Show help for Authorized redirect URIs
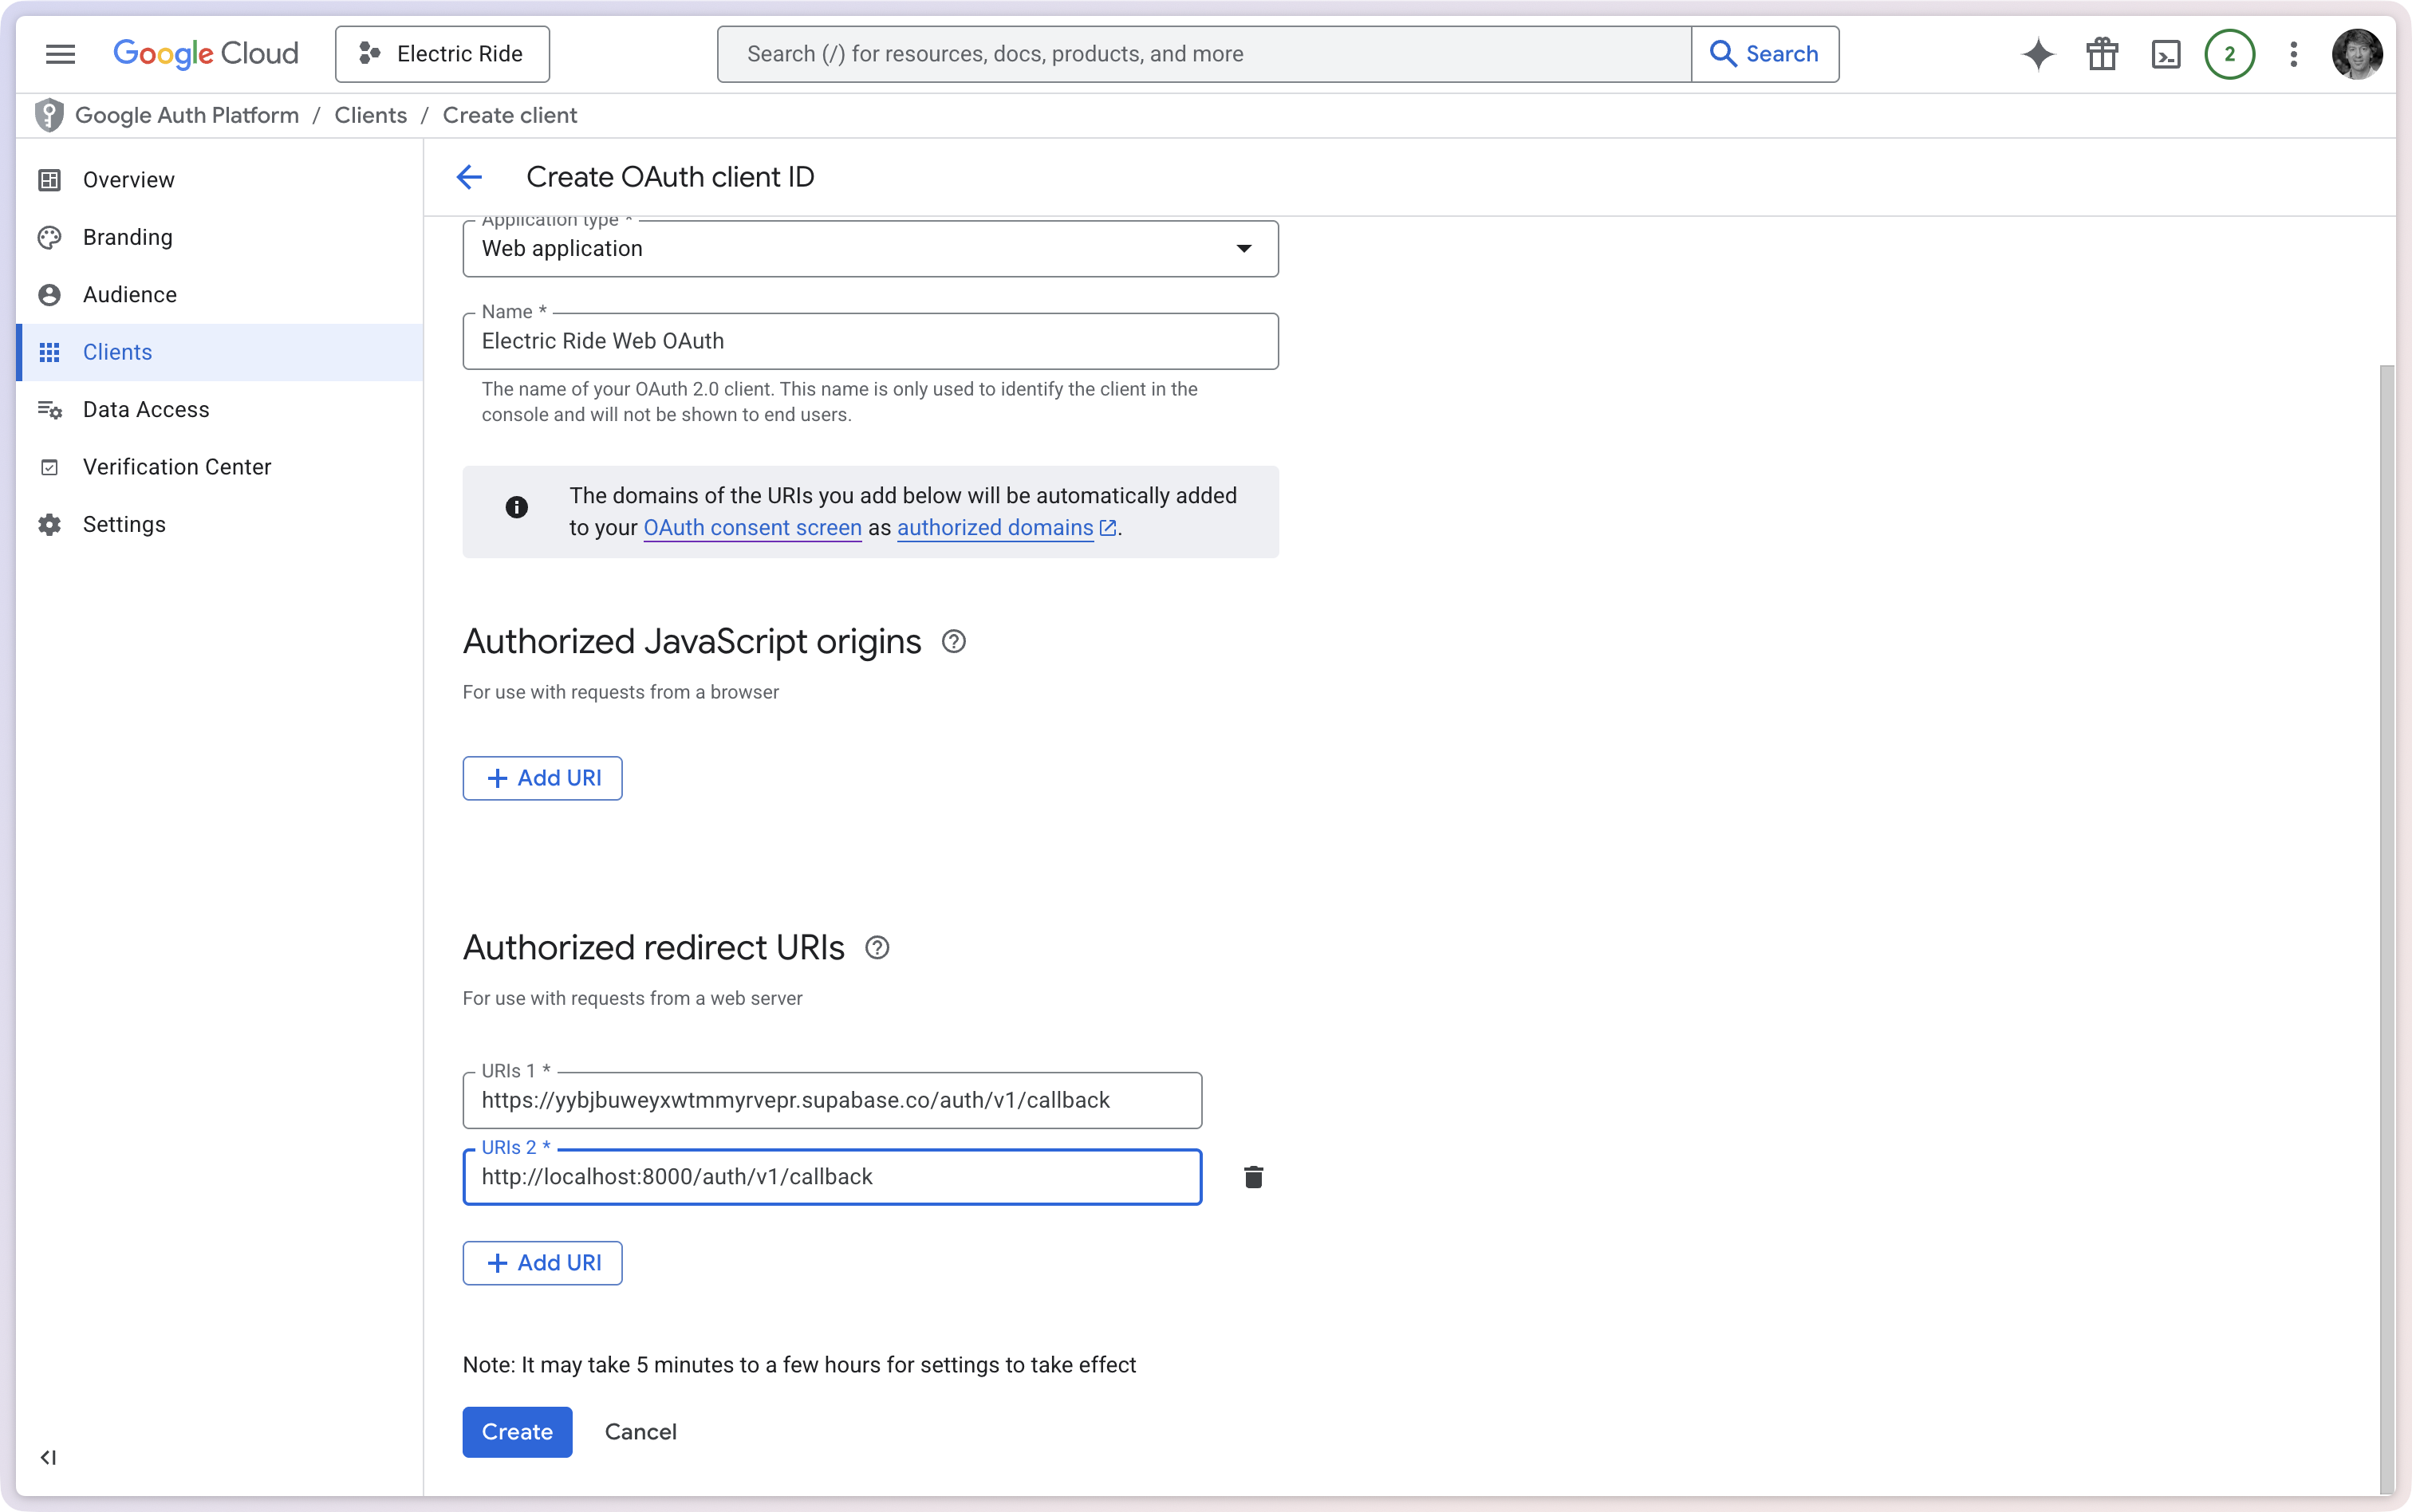Image resolution: width=2412 pixels, height=1512 pixels. [x=877, y=948]
